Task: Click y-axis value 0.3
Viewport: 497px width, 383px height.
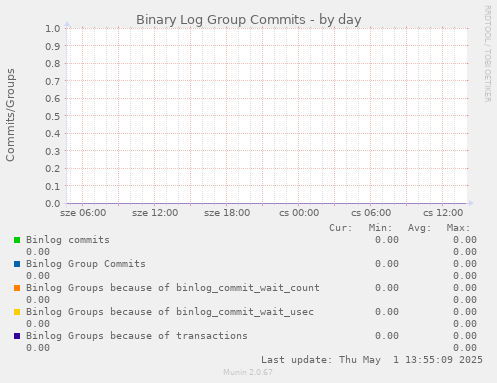Action: 53,151
